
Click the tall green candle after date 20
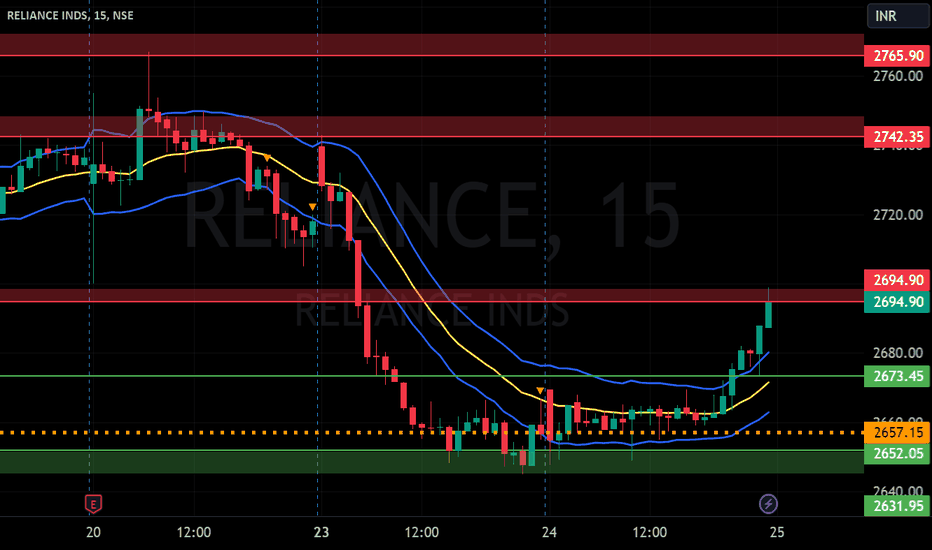pyautogui.click(x=140, y=144)
